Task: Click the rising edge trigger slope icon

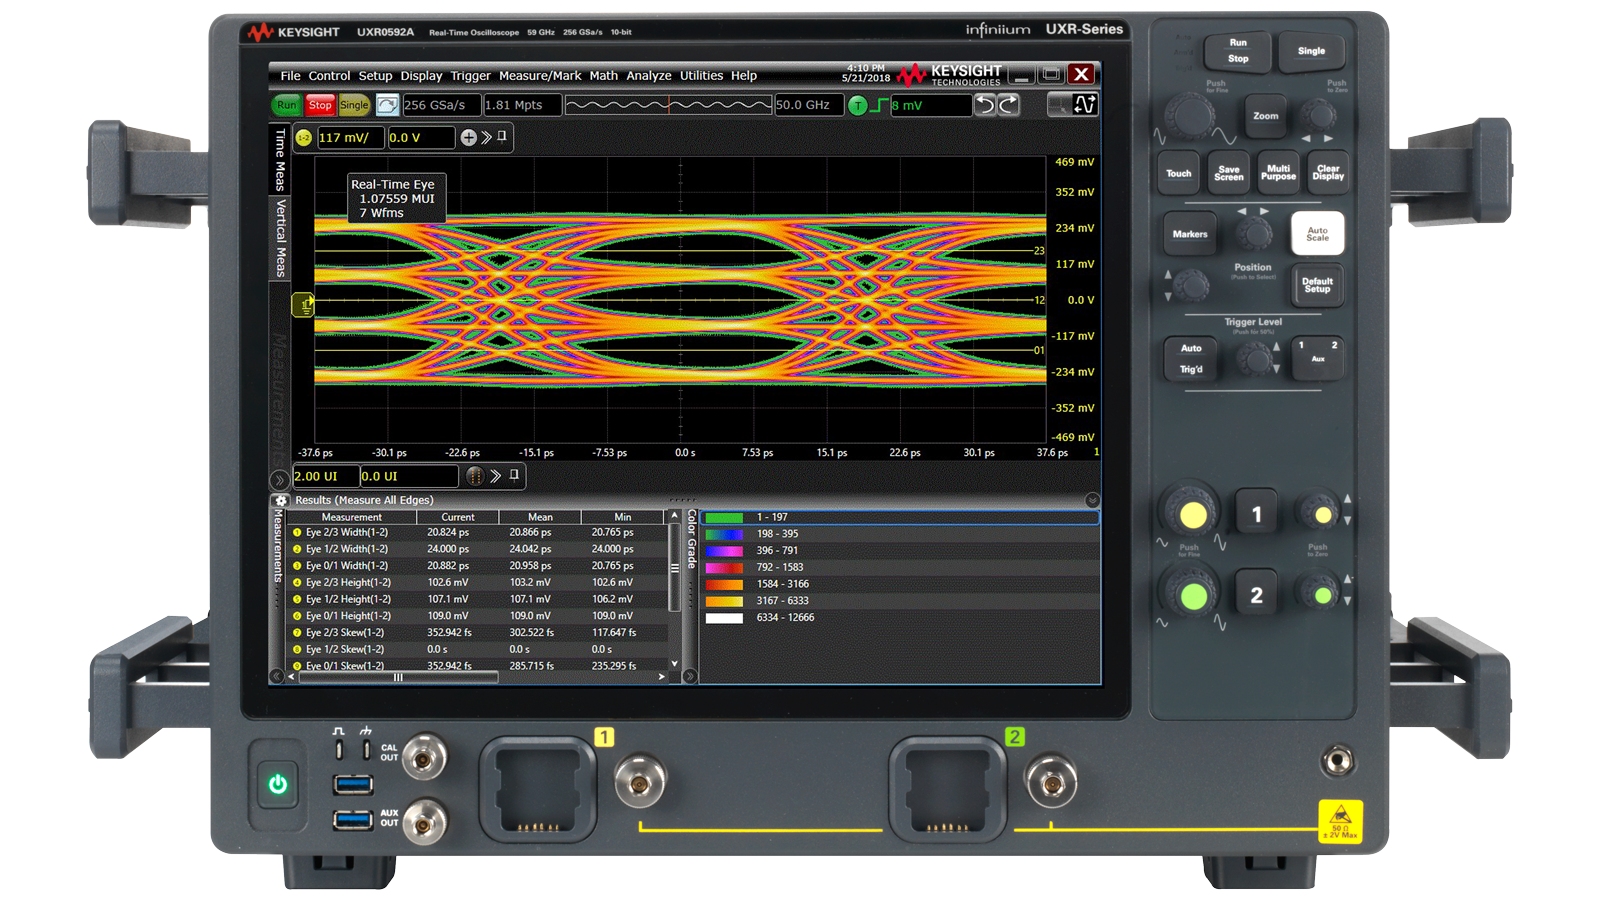Action: pyautogui.click(x=878, y=105)
